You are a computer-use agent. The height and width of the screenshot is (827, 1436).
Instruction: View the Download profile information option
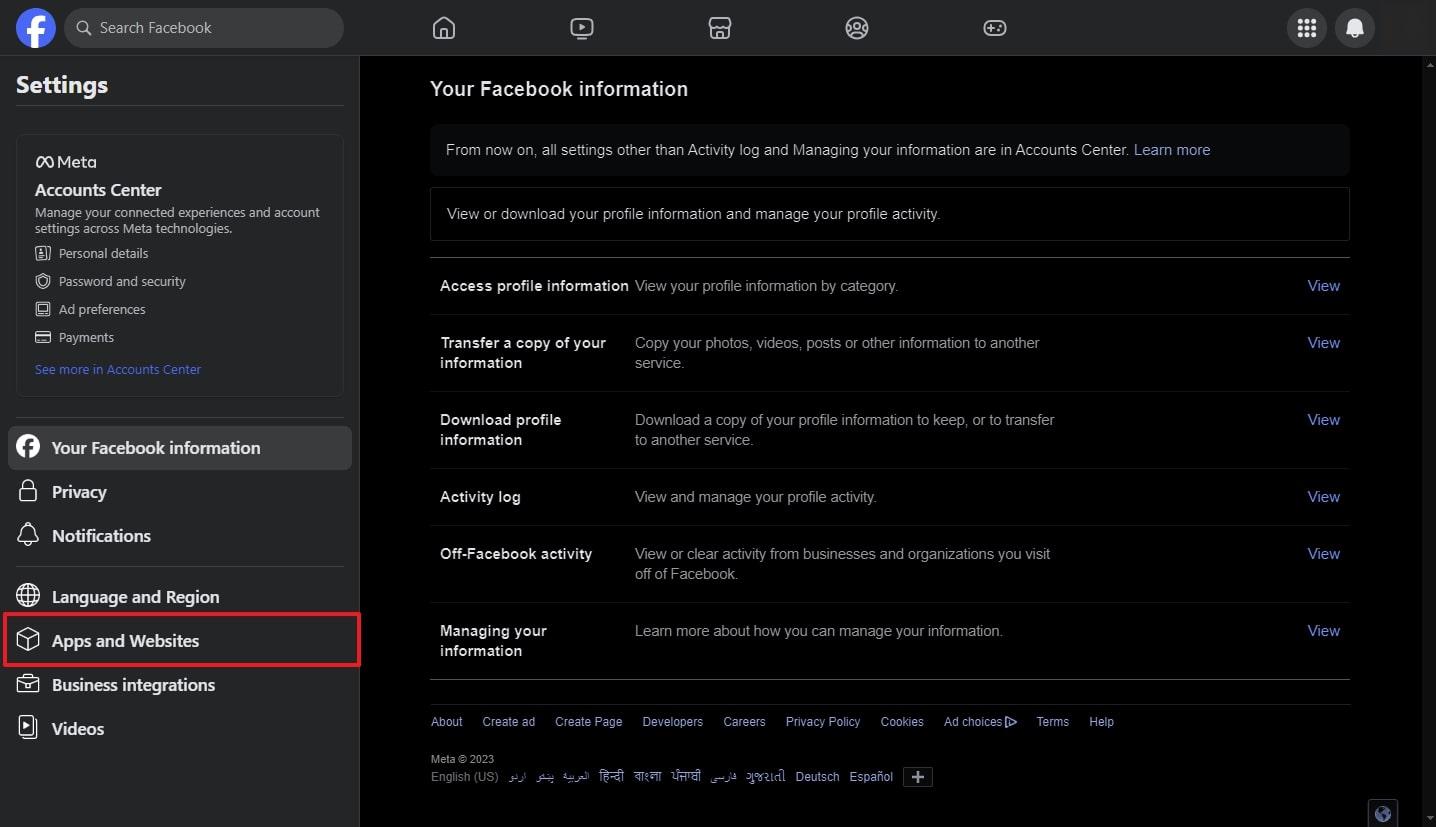point(1322,419)
